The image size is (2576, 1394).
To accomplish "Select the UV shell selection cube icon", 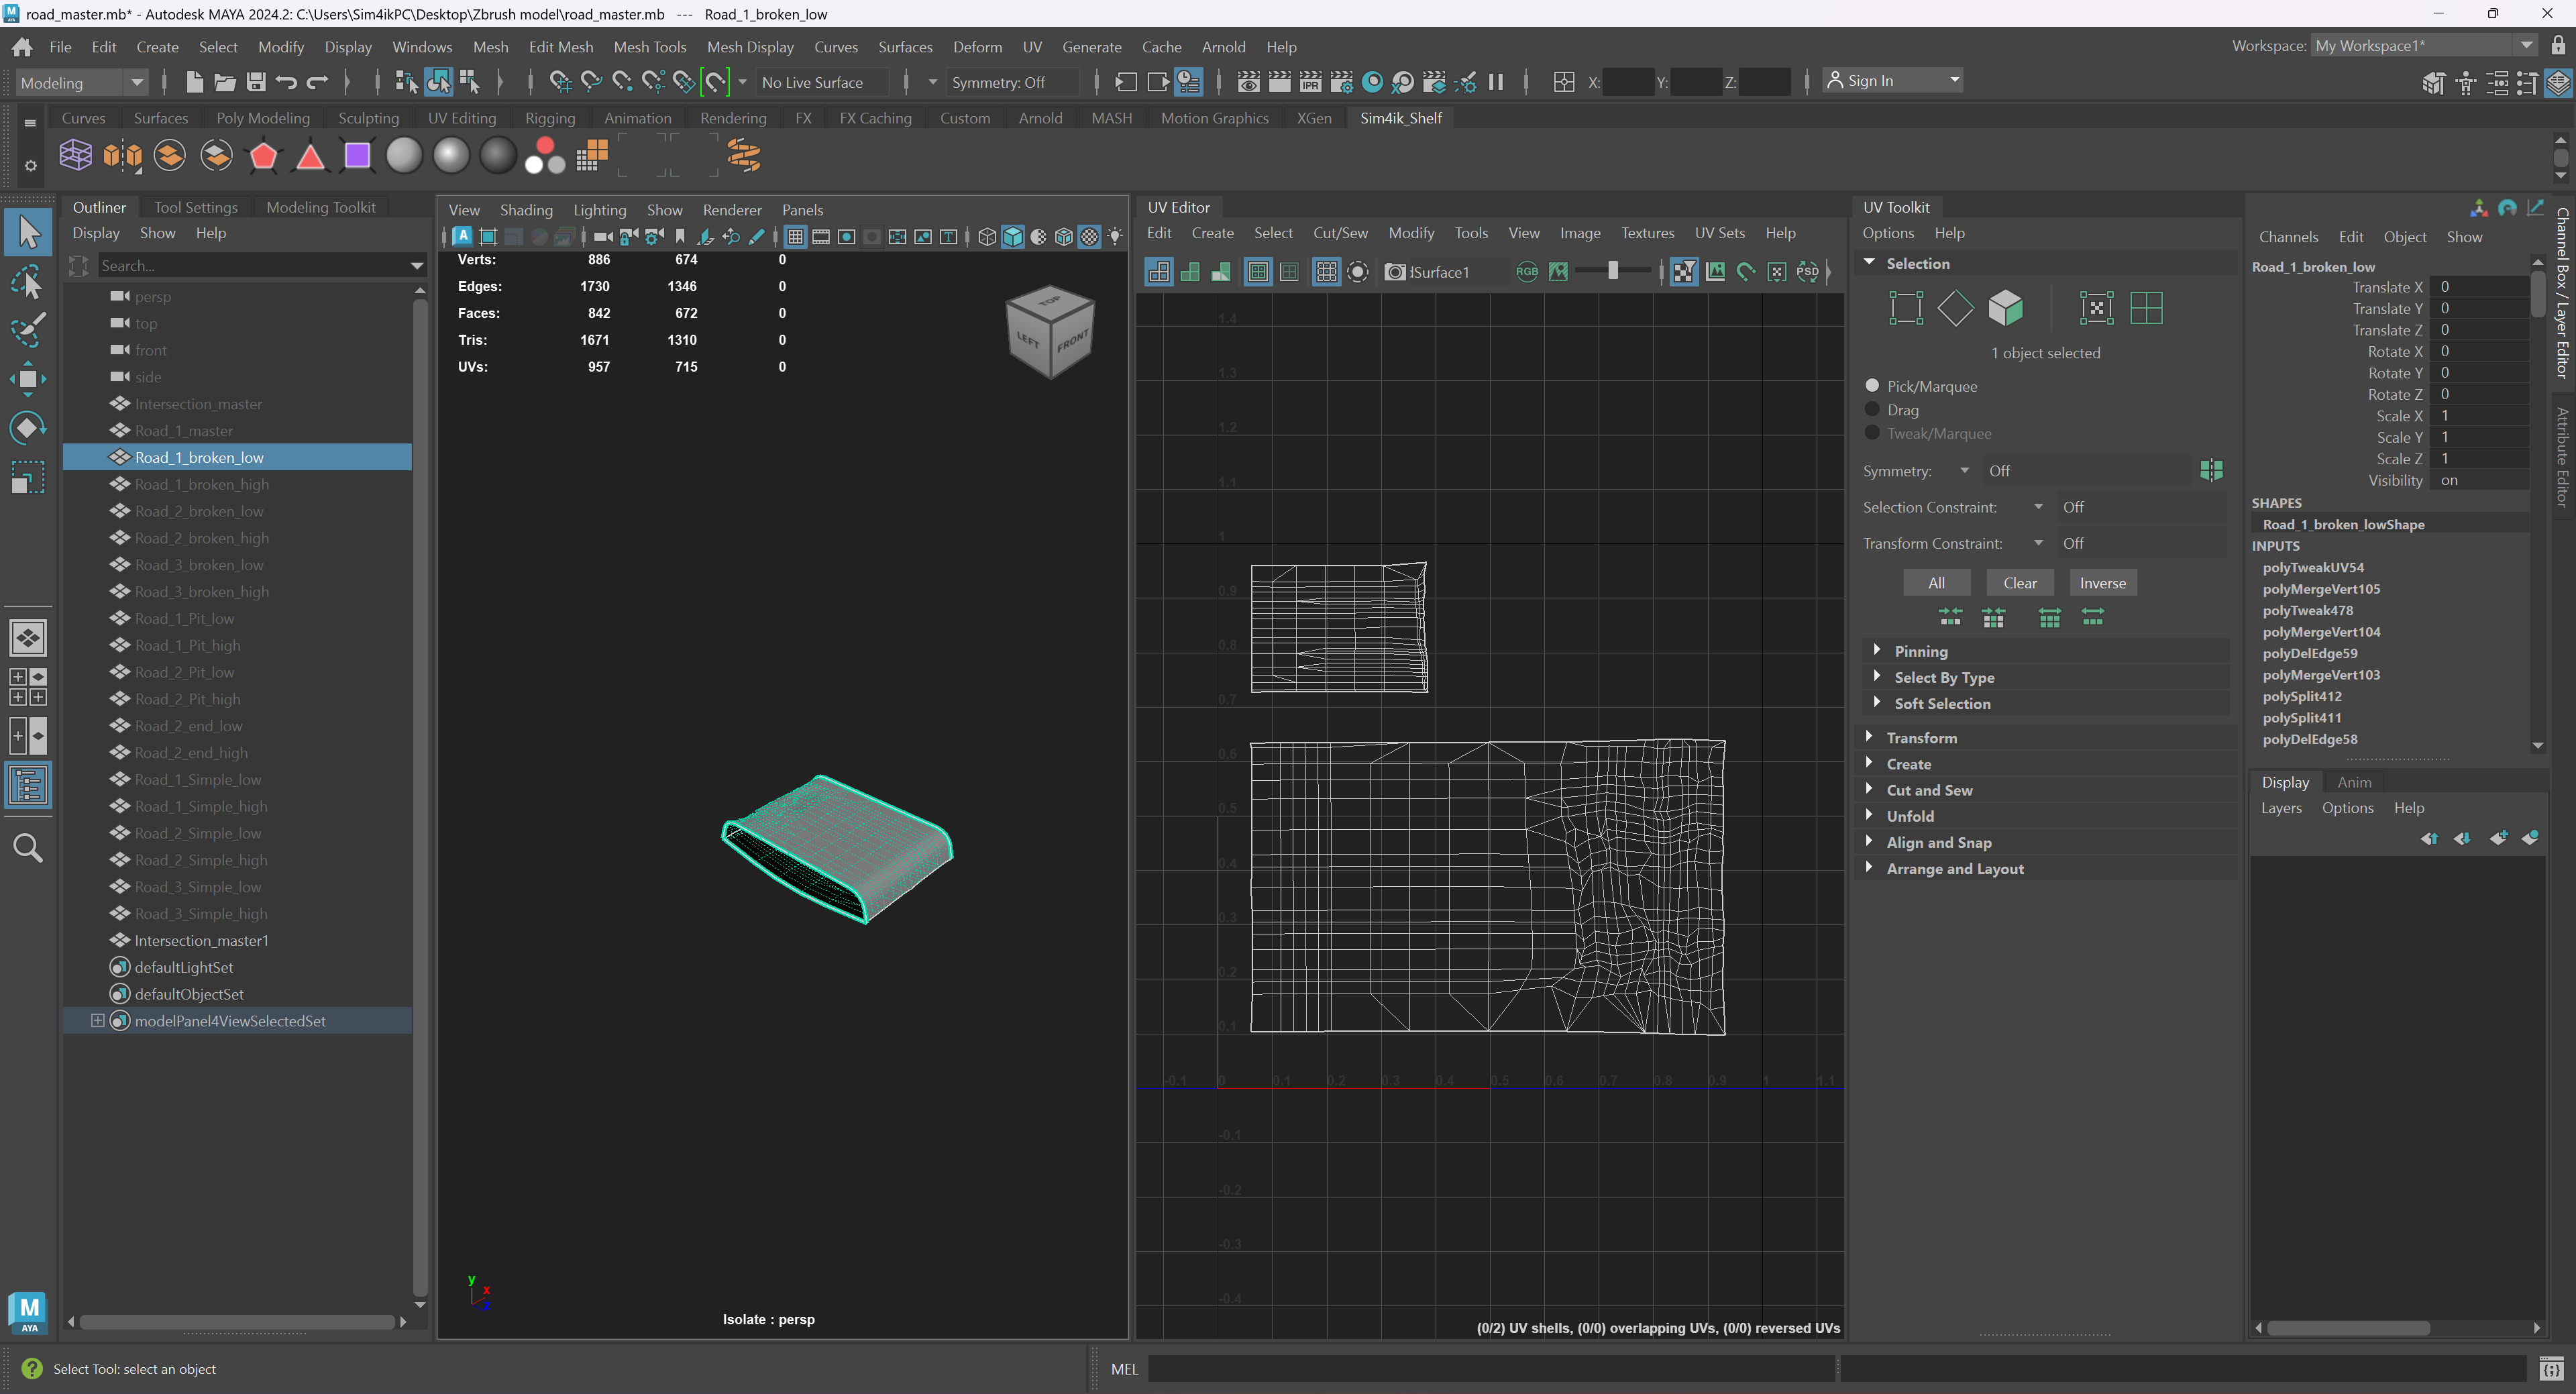I will 2005,308.
